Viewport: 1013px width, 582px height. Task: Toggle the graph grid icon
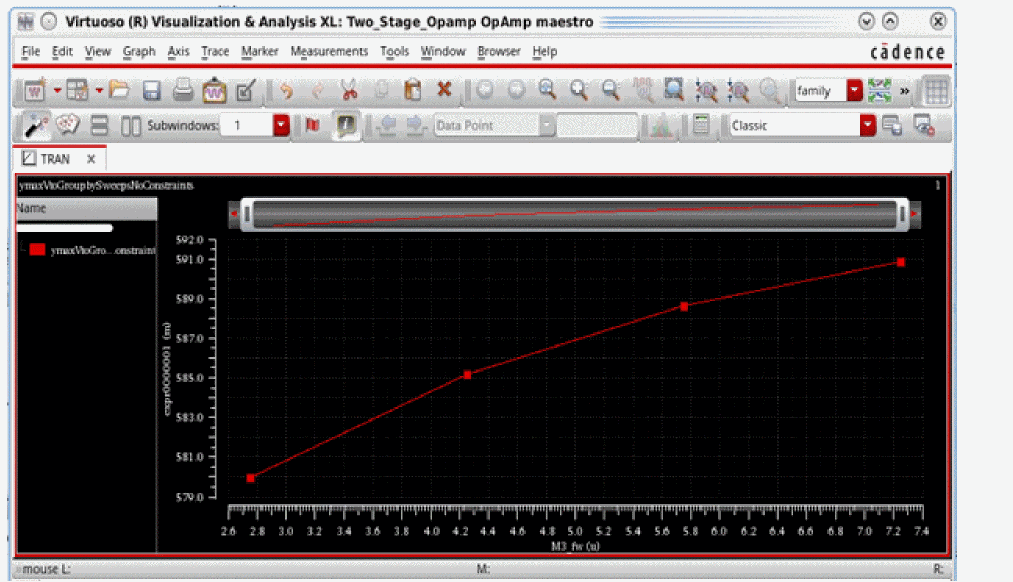click(936, 91)
